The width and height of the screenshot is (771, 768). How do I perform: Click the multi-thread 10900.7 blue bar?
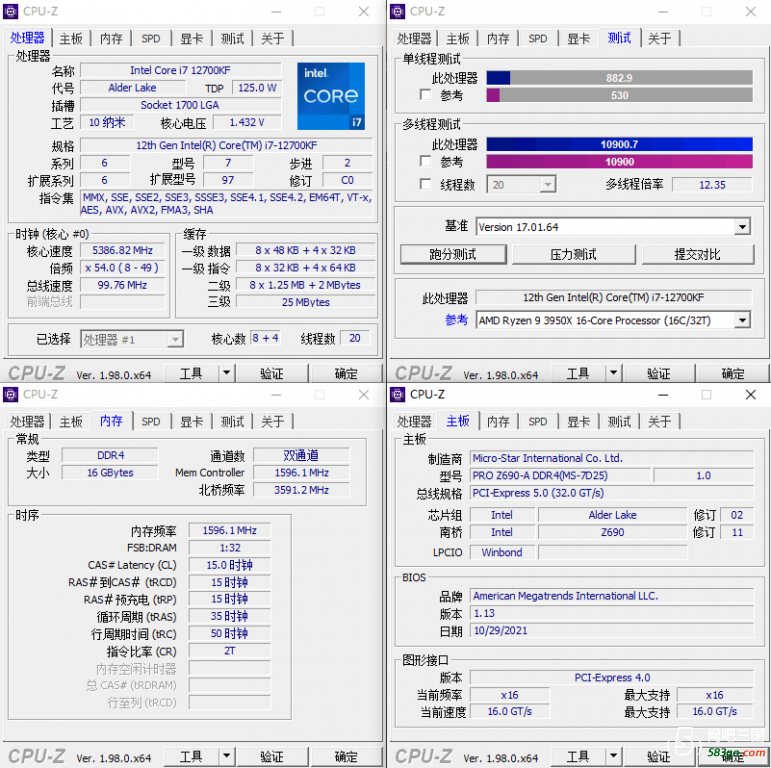pyautogui.click(x=620, y=144)
